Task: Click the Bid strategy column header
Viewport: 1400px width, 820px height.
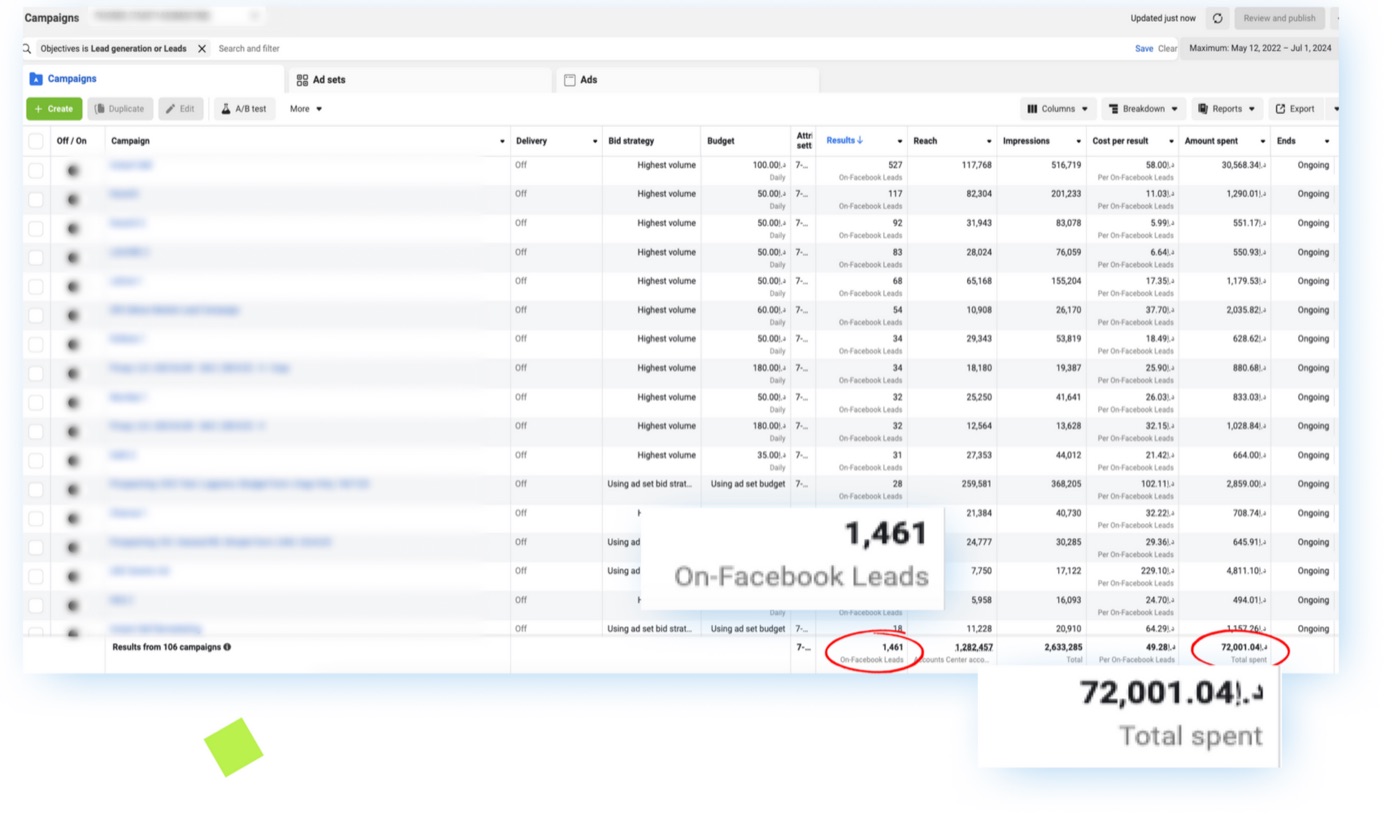Action: tap(652, 141)
